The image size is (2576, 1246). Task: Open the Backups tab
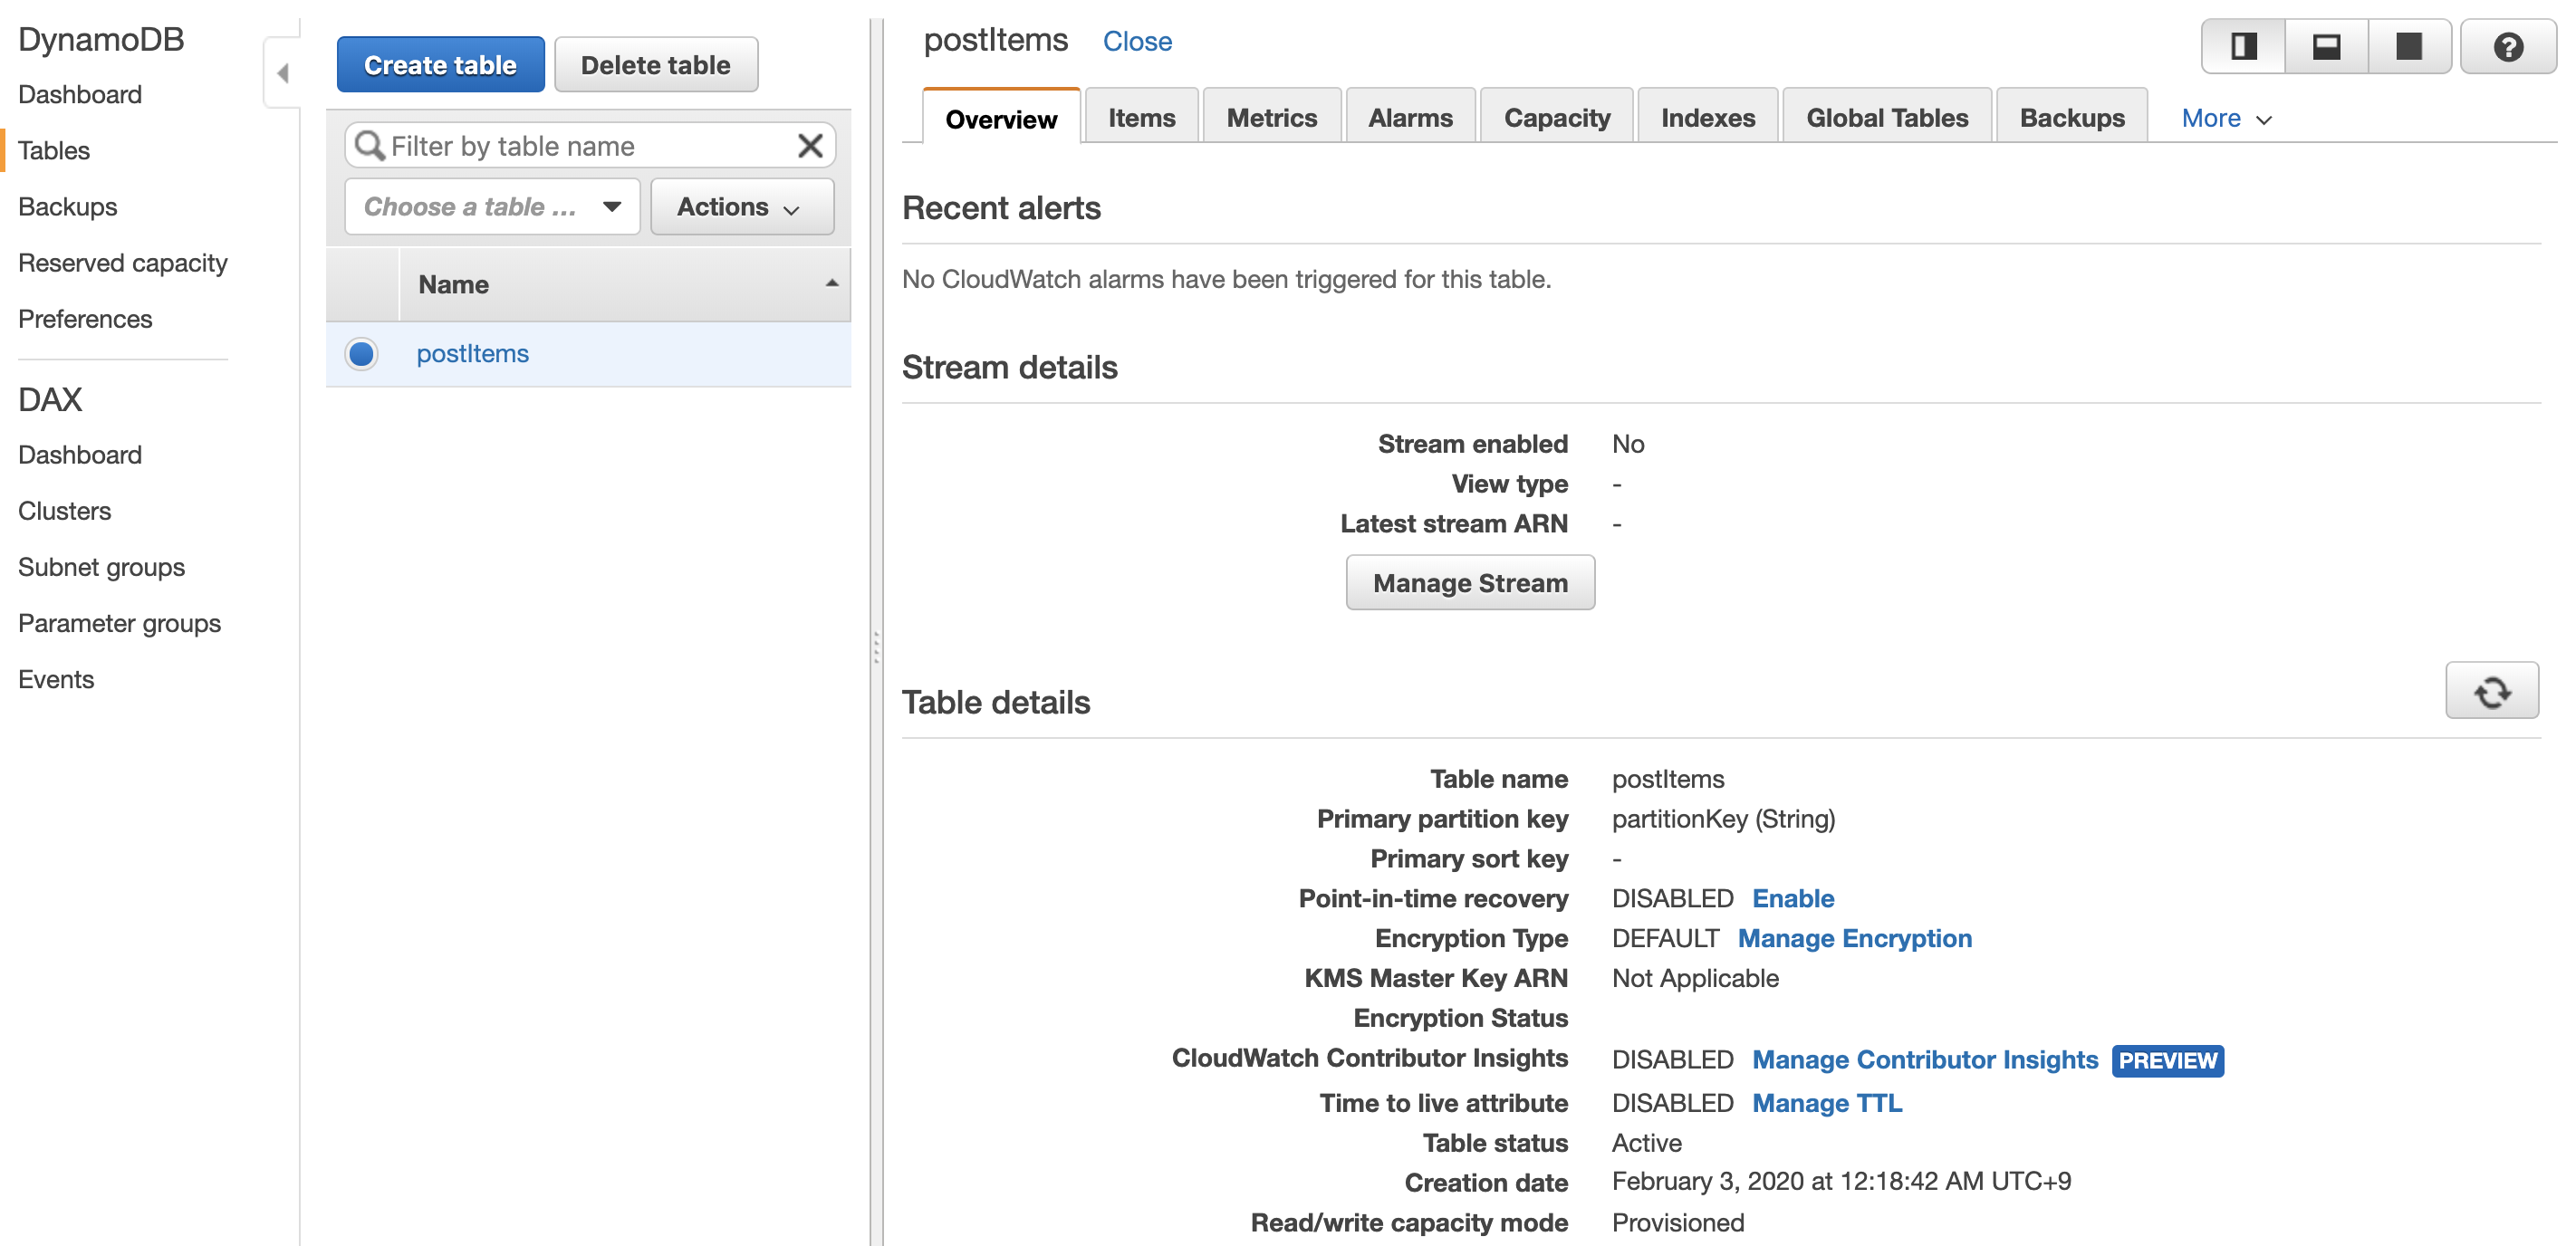point(2071,117)
